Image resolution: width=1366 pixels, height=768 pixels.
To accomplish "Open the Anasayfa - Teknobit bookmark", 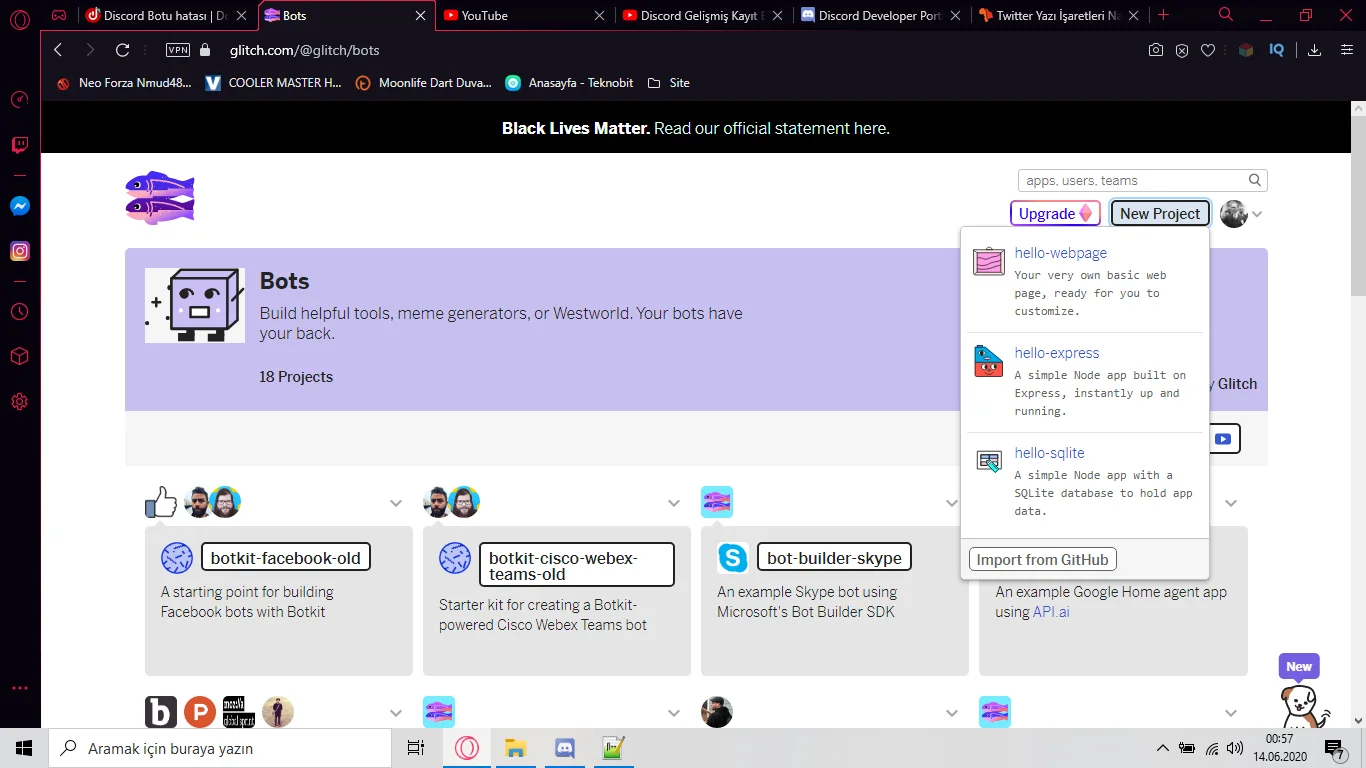I will (569, 83).
